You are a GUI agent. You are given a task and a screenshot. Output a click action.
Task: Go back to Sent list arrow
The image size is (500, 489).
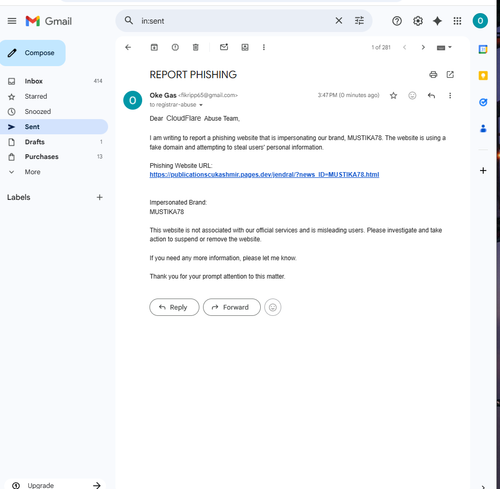pyautogui.click(x=128, y=47)
